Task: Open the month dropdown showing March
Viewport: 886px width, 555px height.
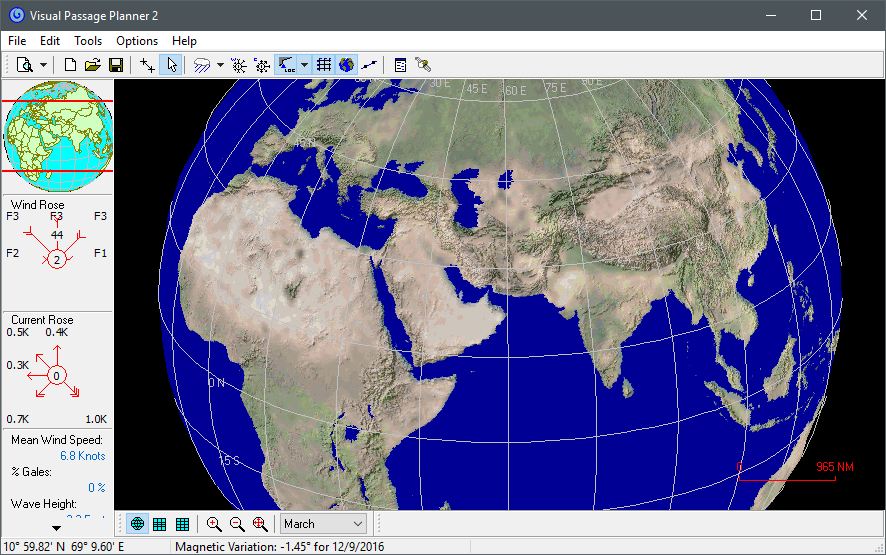Action: coord(324,524)
